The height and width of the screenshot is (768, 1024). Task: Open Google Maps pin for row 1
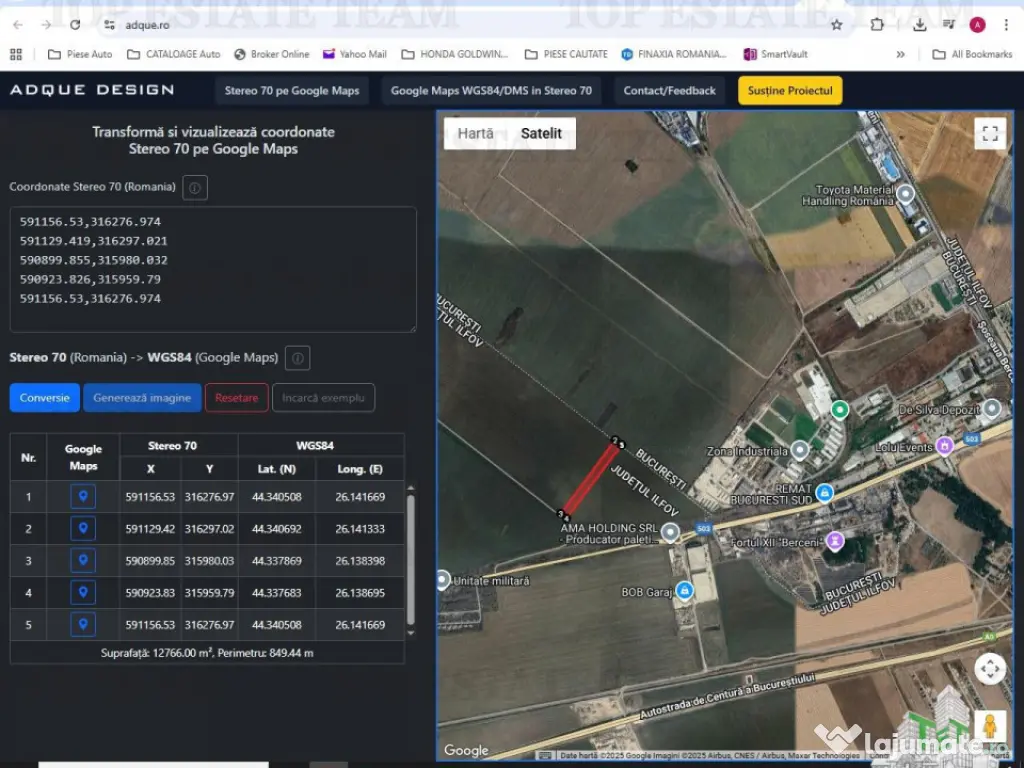pos(83,497)
